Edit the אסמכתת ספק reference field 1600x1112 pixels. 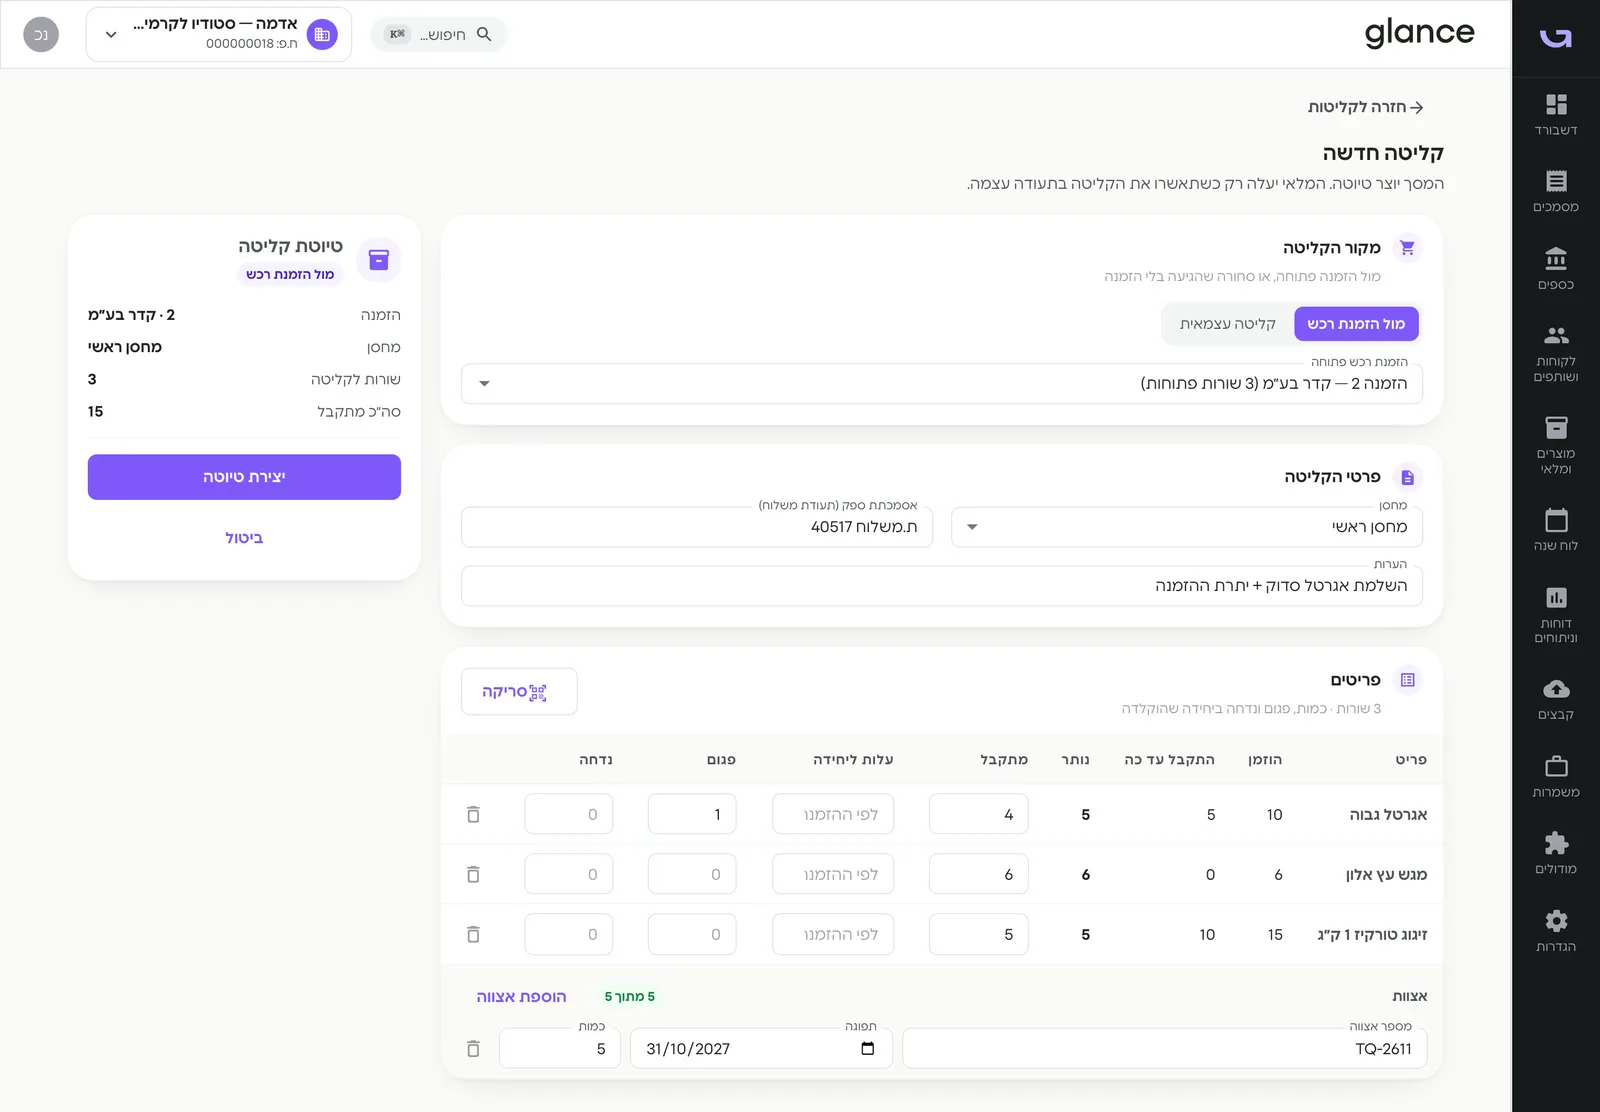tap(697, 527)
